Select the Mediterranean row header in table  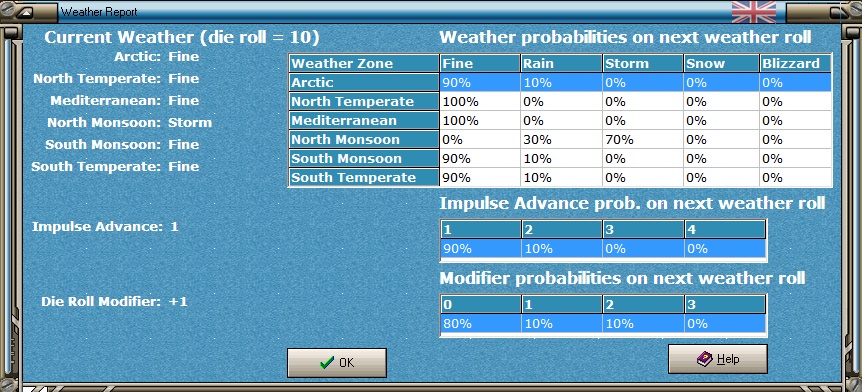364,120
